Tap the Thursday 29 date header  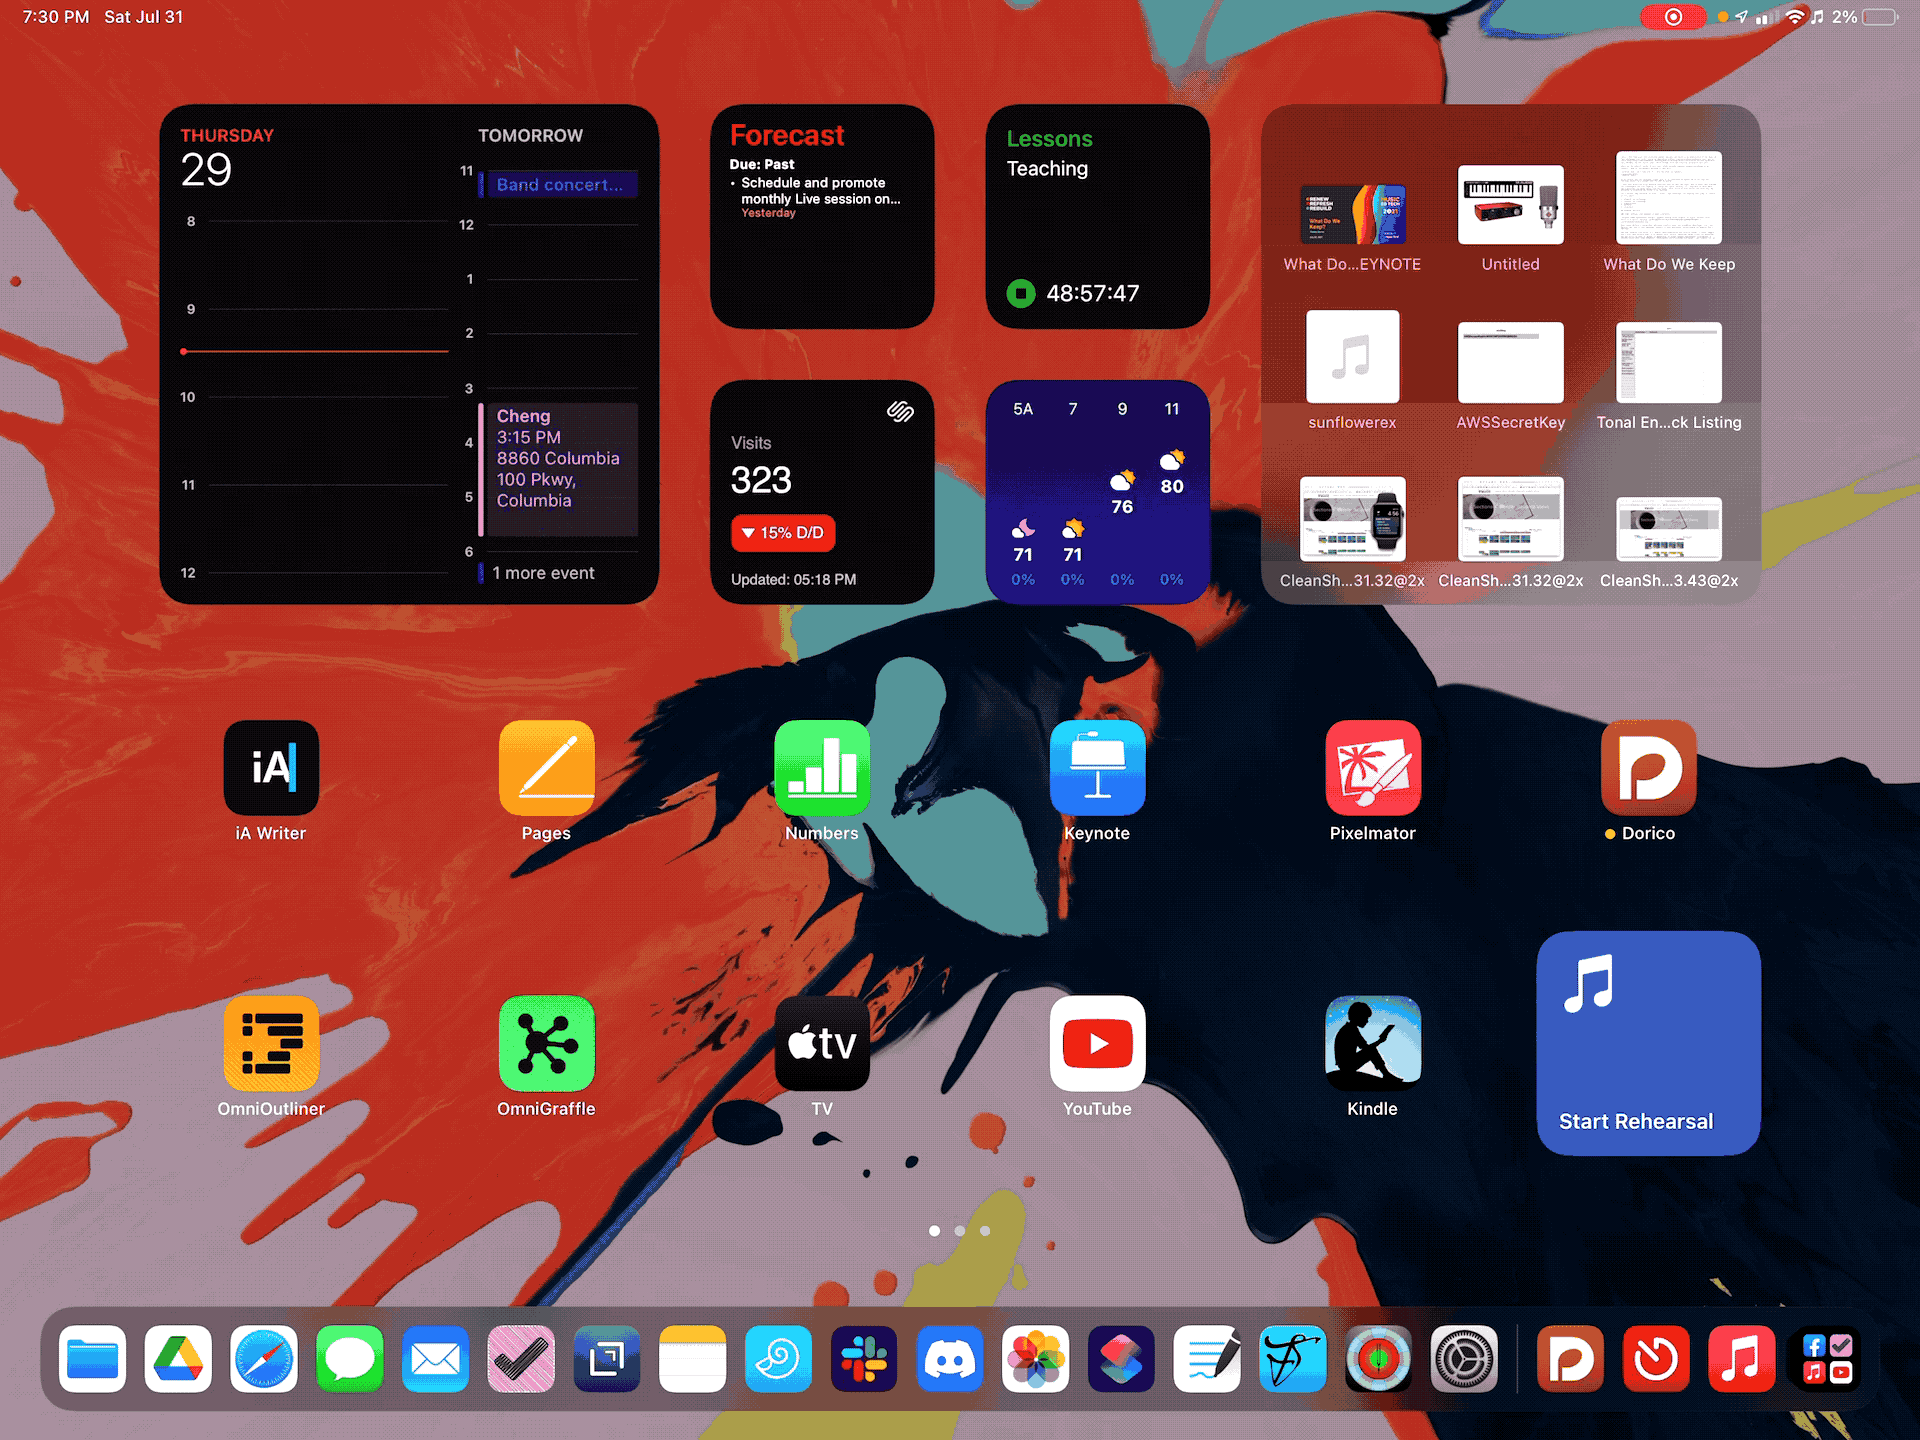(x=227, y=158)
